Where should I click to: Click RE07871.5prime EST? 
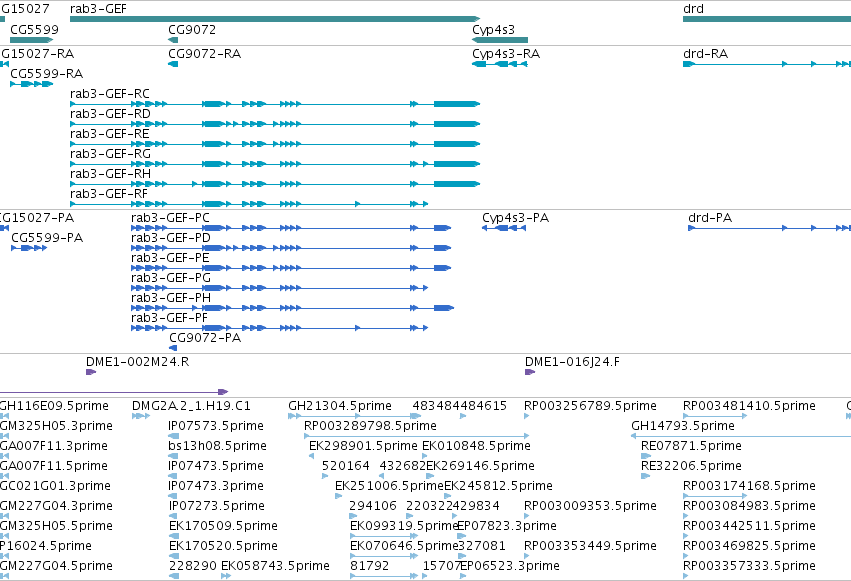click(x=646, y=456)
